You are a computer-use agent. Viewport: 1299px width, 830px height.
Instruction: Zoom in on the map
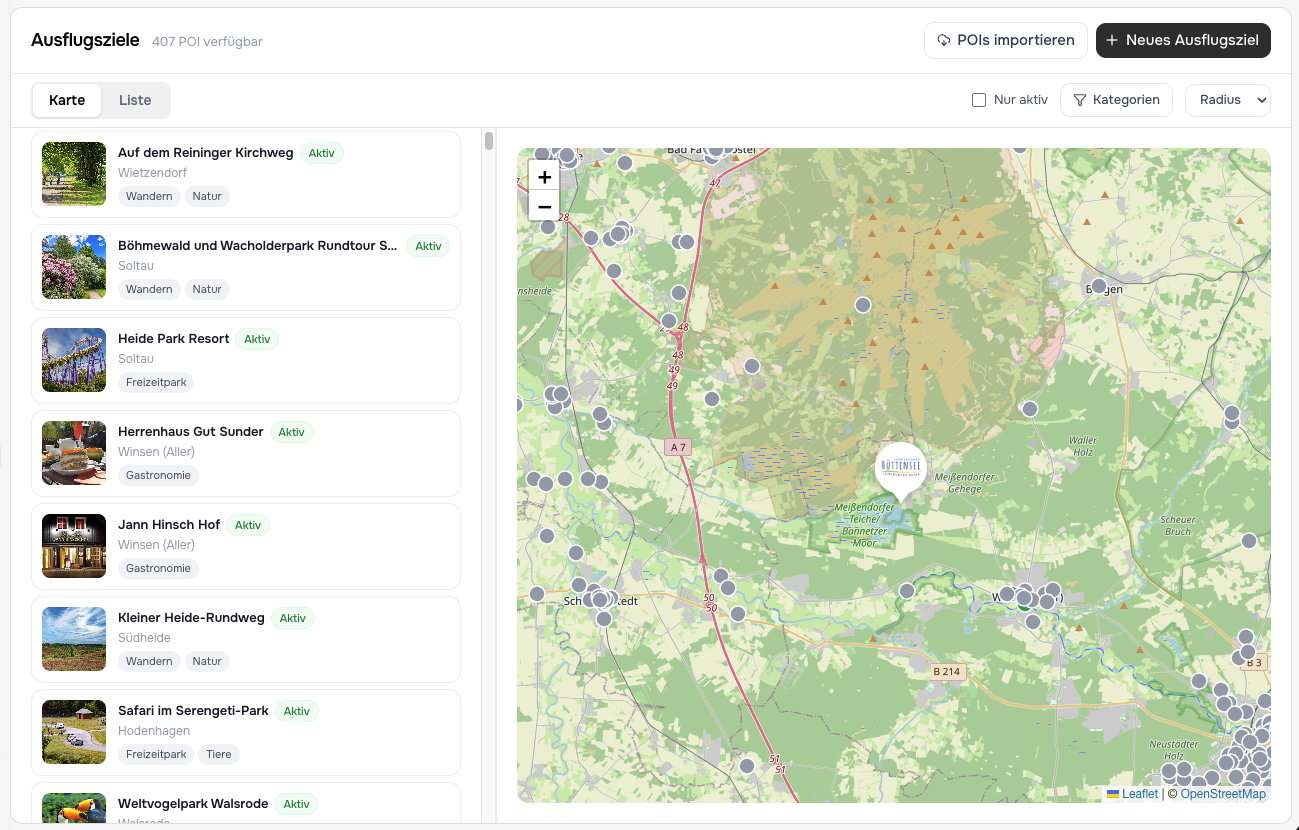(x=544, y=177)
